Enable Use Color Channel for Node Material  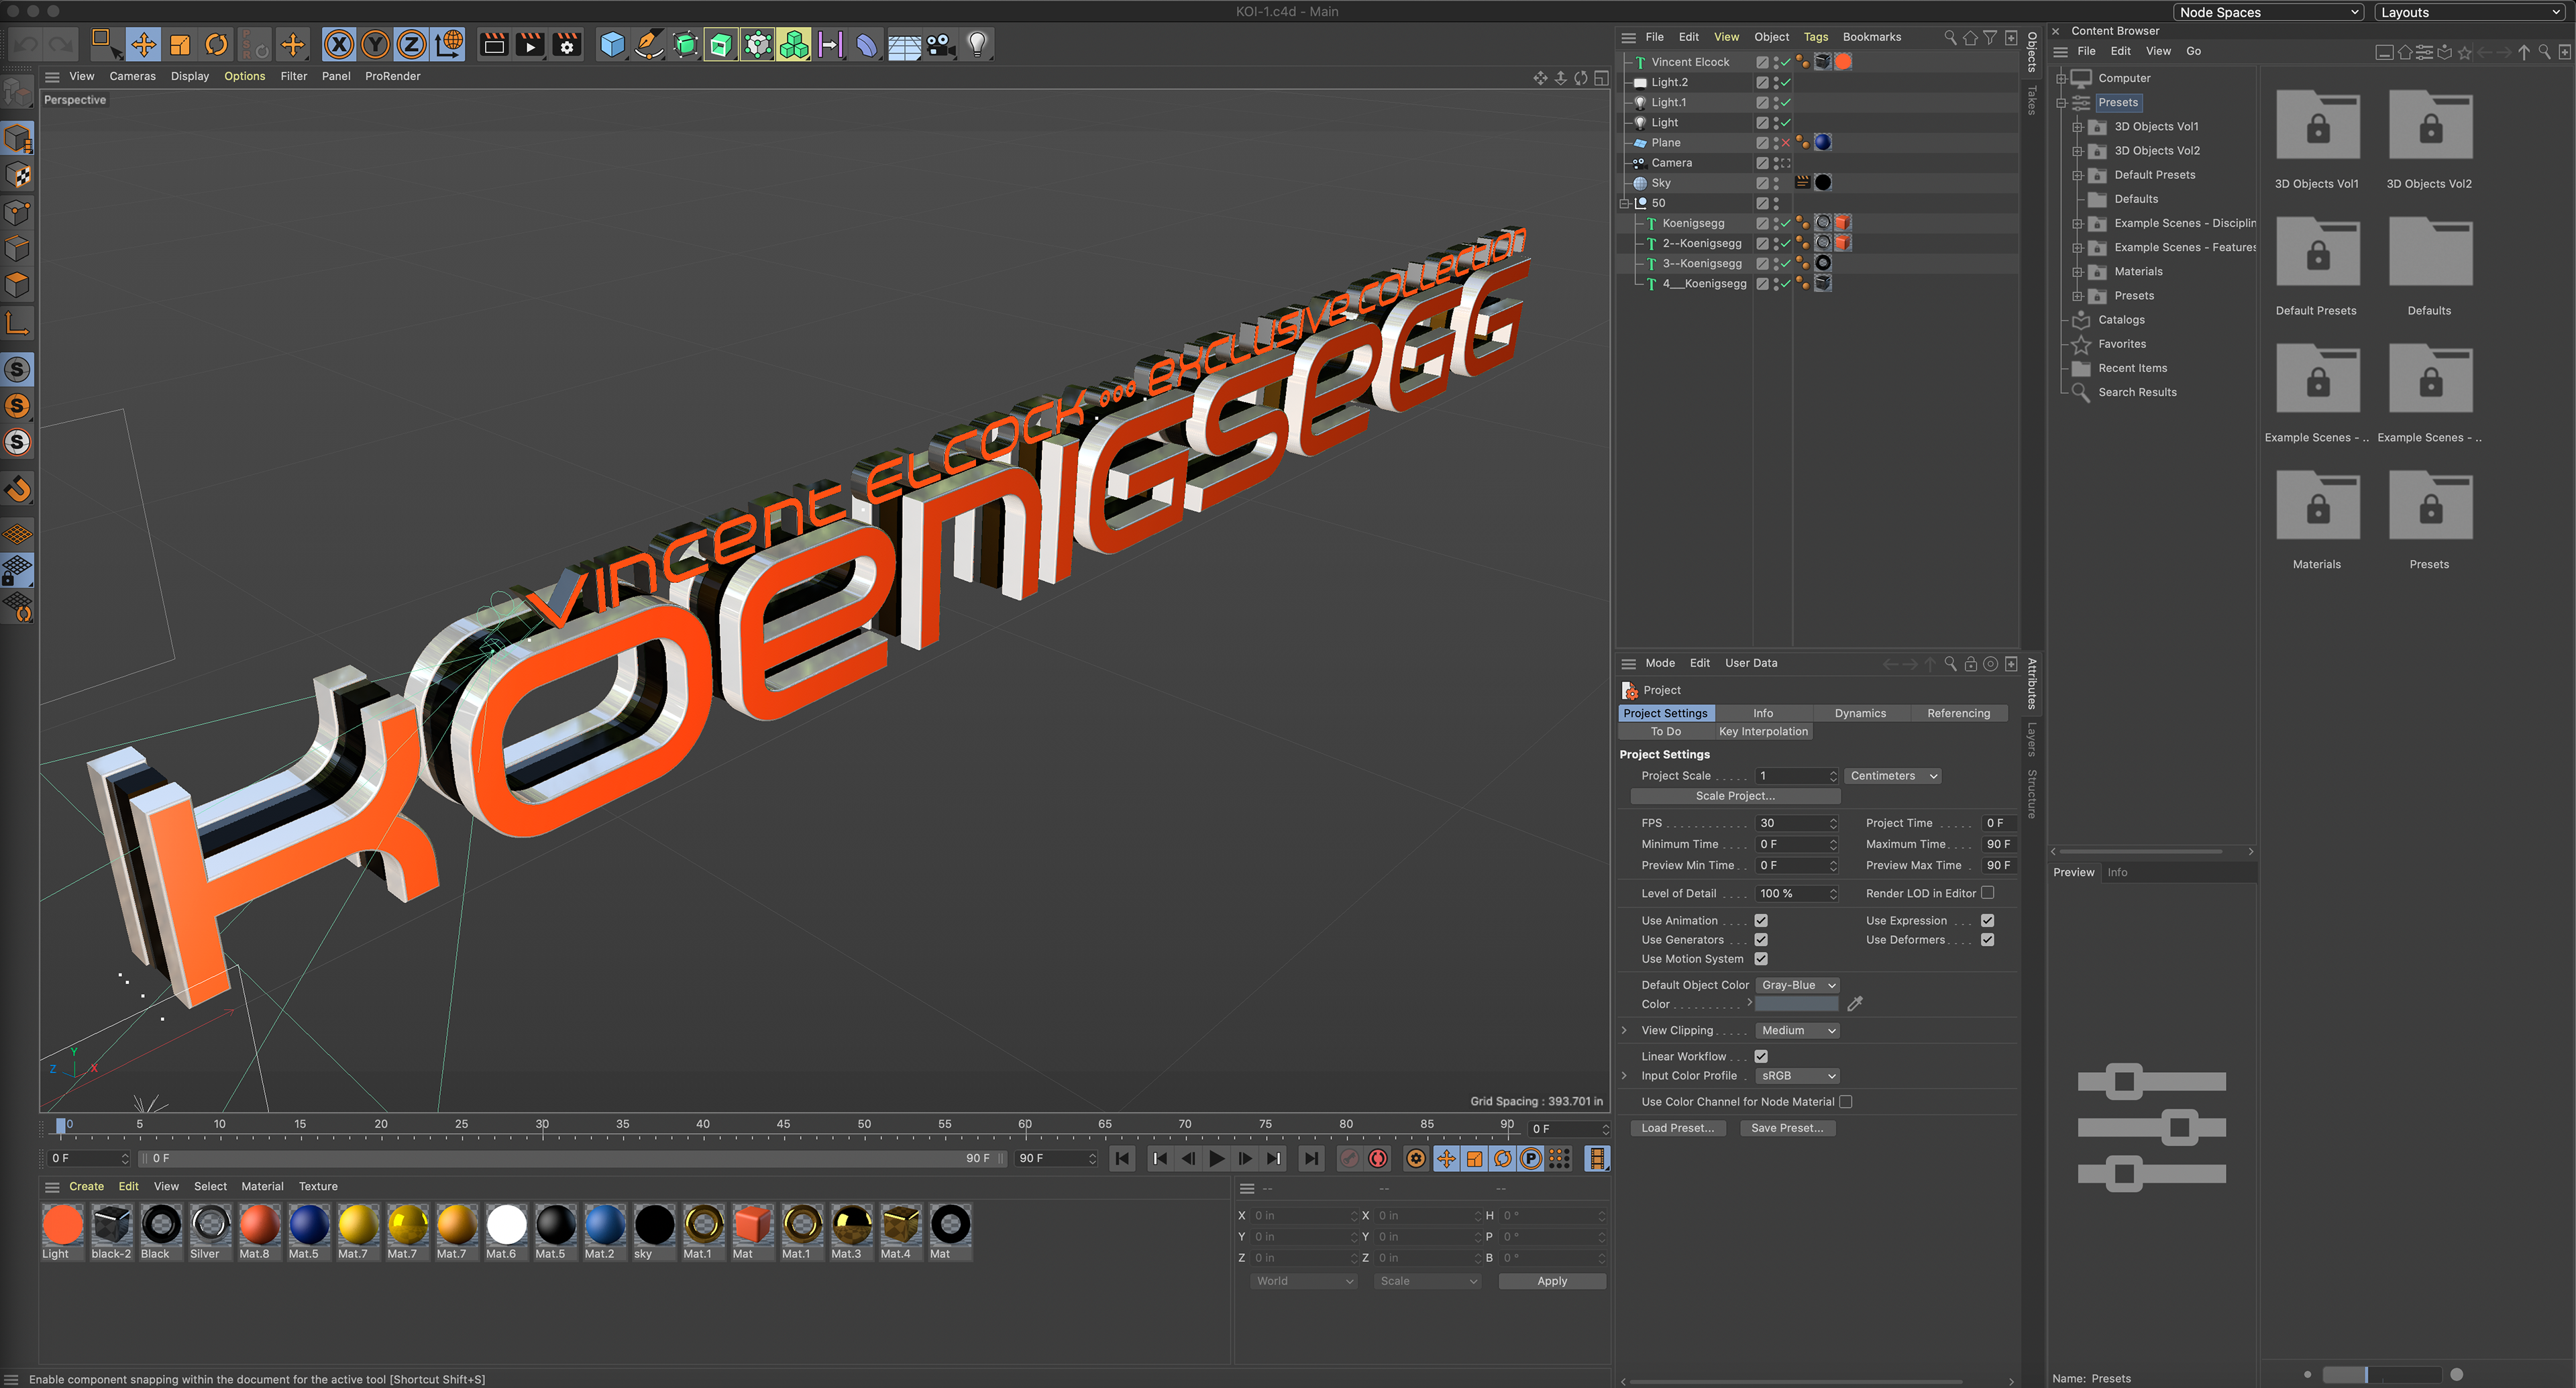pyautogui.click(x=1846, y=1101)
